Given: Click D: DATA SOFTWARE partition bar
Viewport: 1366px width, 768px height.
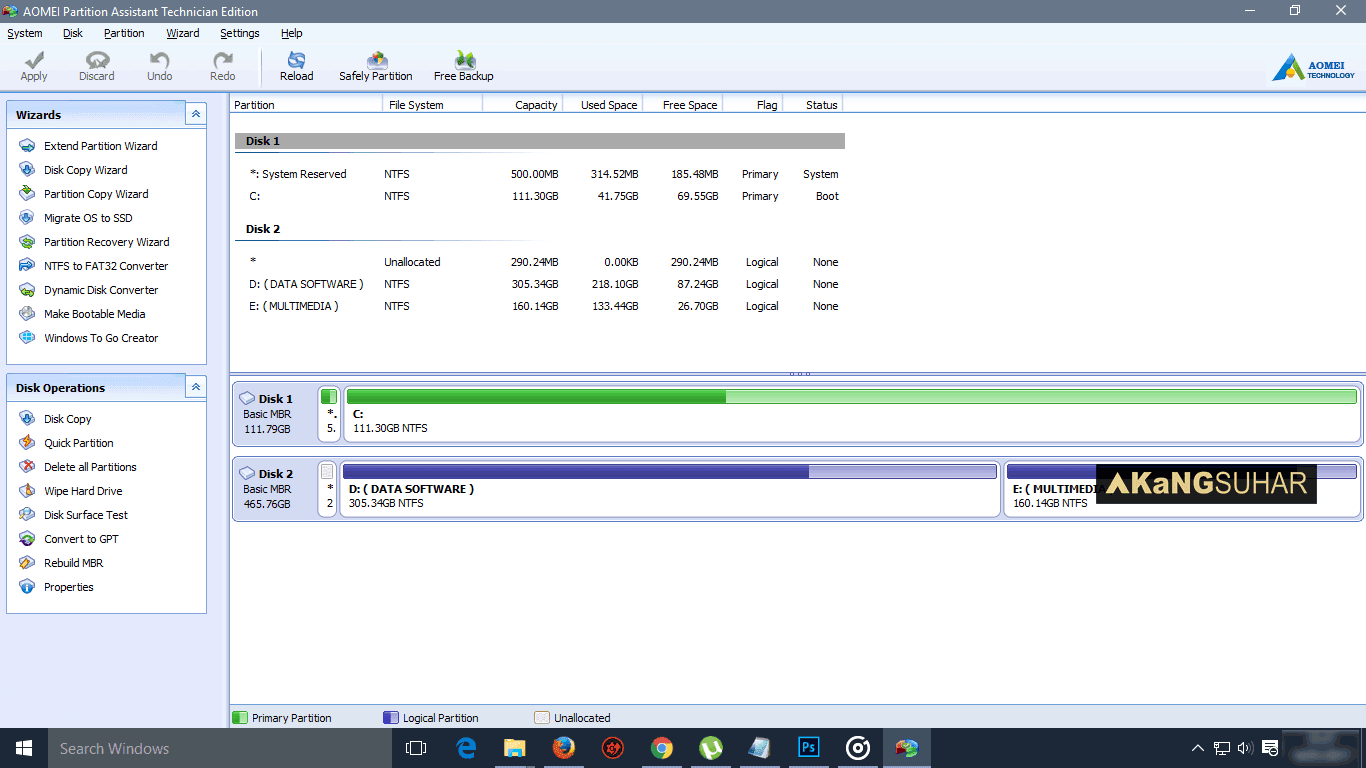Looking at the screenshot, I should coord(670,472).
